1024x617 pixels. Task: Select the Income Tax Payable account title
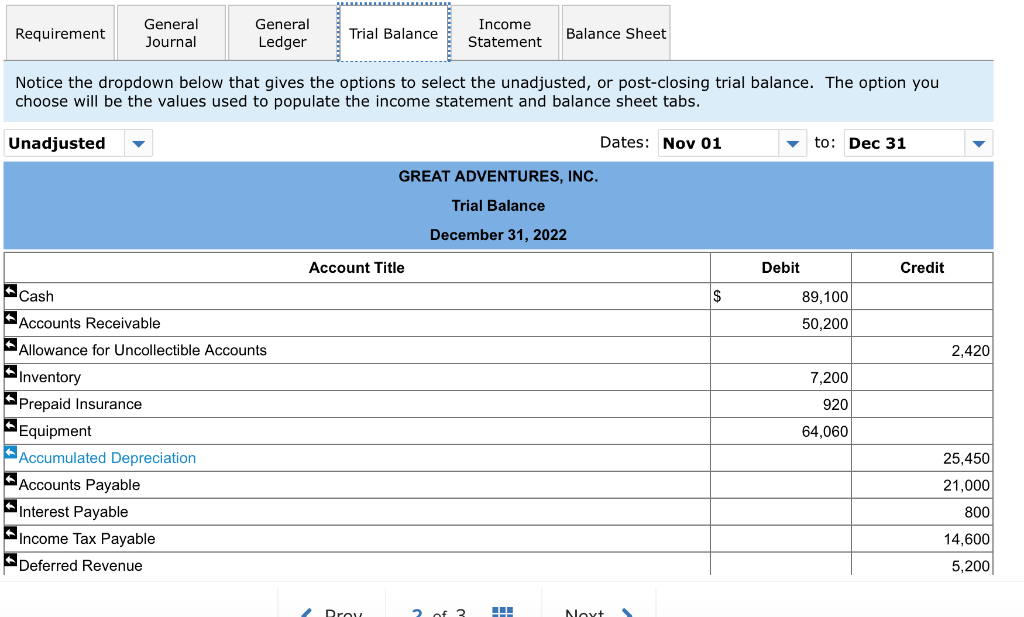[87, 539]
